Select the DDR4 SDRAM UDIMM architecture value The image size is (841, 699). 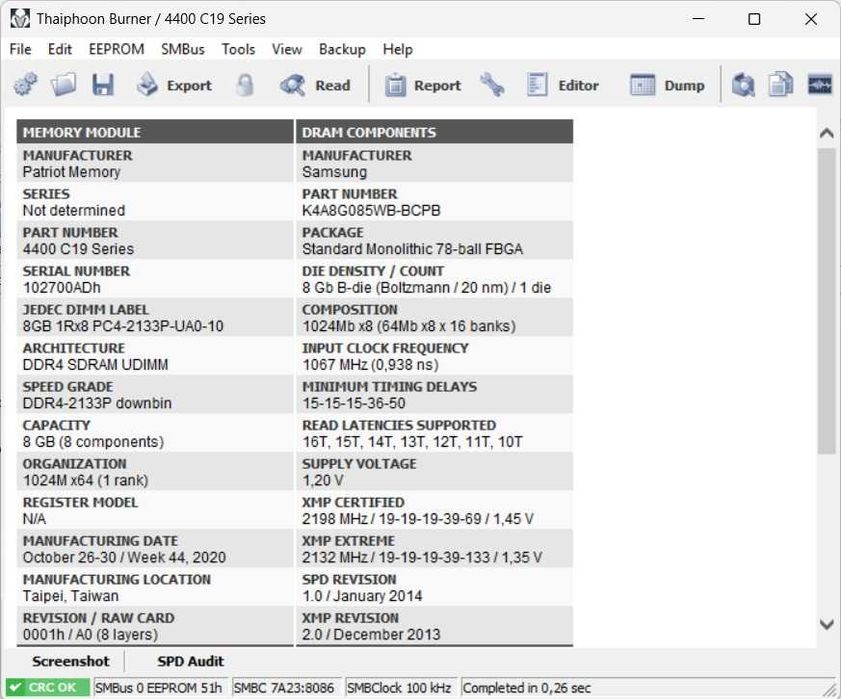point(95,365)
